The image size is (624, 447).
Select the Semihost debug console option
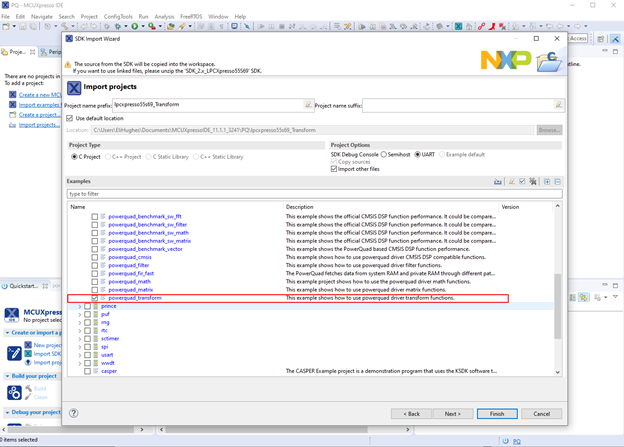(384, 154)
